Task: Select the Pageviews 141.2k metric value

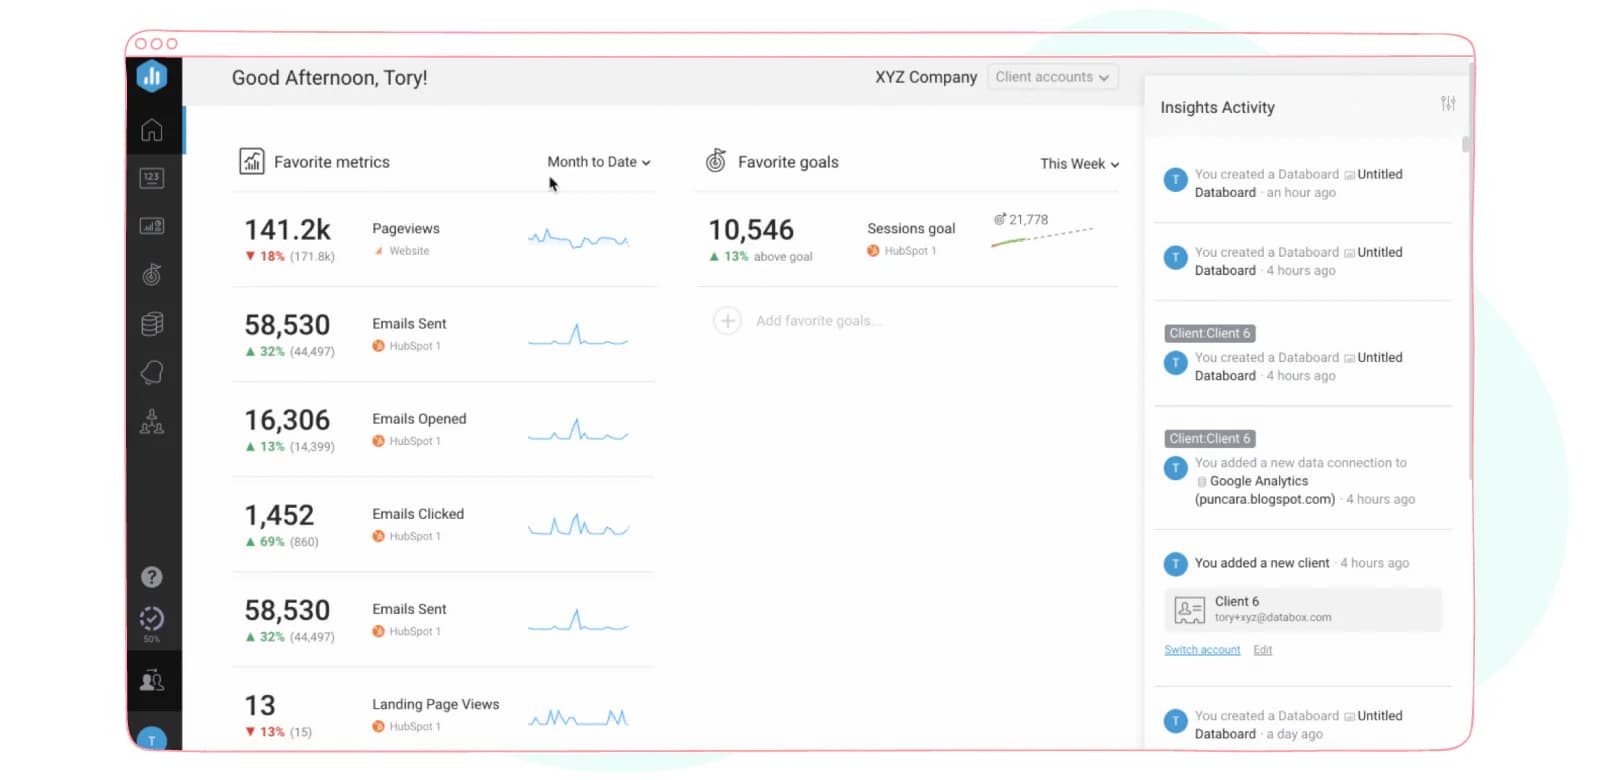Action: point(288,230)
